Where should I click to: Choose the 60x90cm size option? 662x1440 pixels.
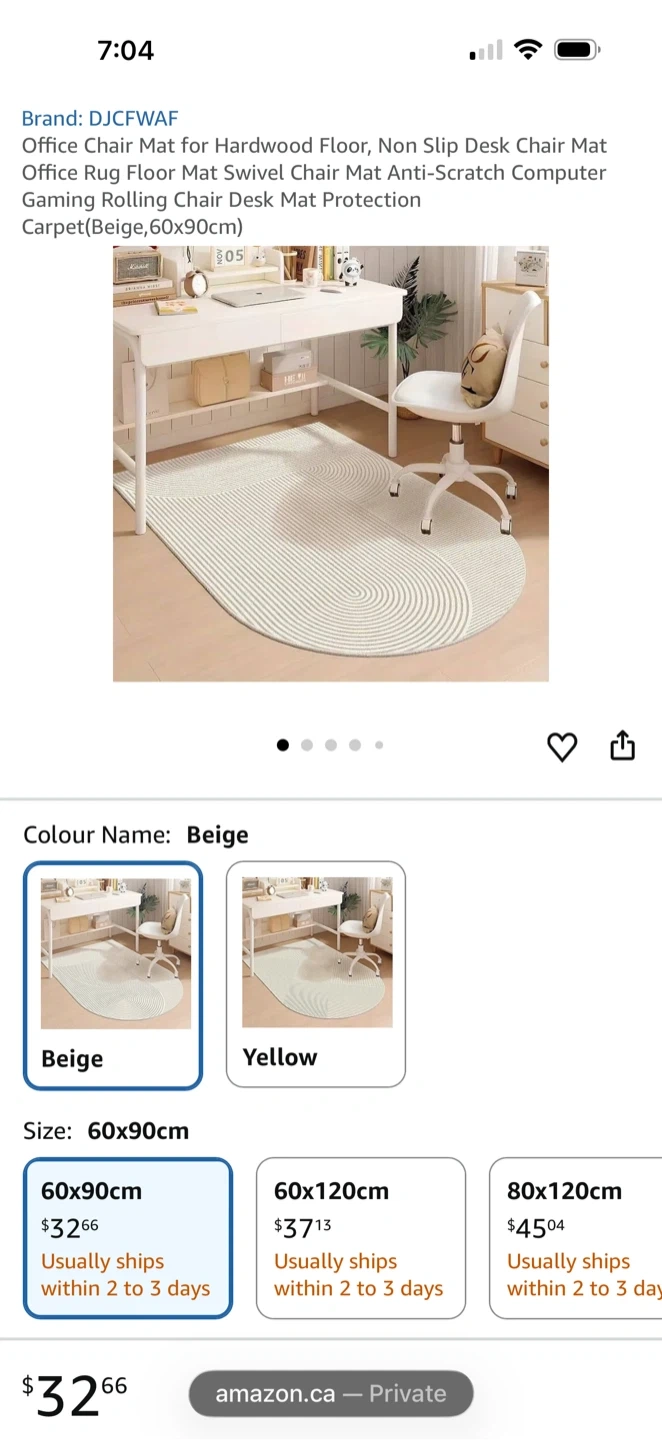click(x=128, y=1238)
